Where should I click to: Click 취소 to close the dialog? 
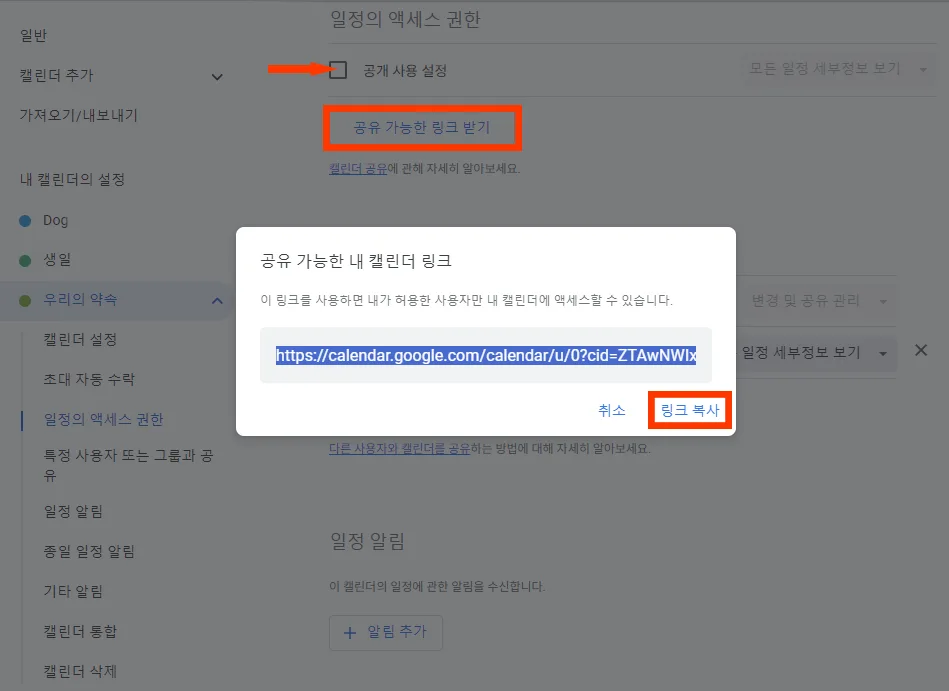(x=612, y=409)
